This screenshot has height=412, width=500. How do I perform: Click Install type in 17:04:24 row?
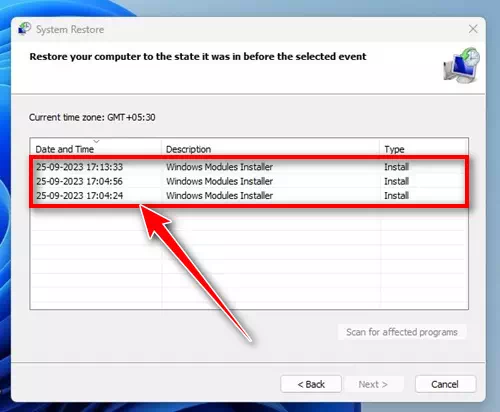click(396, 196)
